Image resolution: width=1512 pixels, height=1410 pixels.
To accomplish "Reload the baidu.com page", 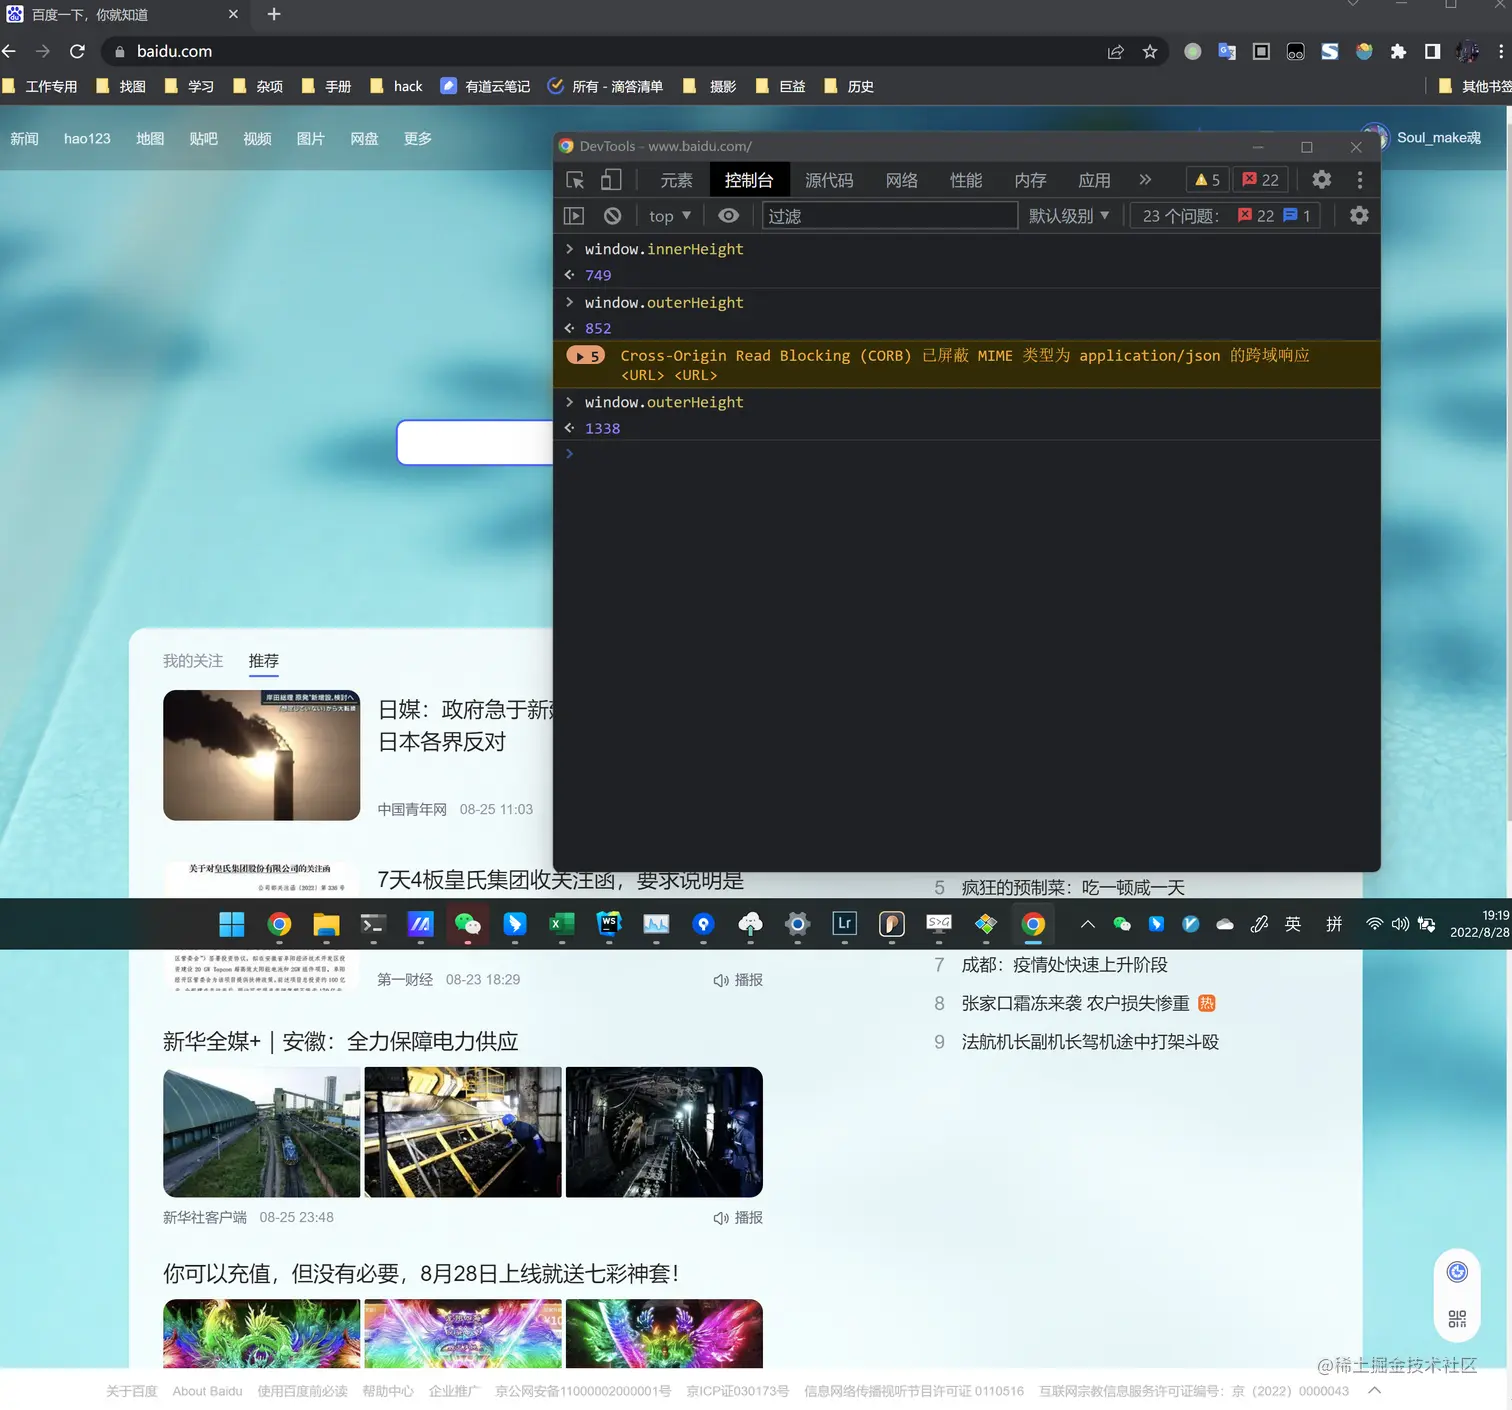I will 77,51.
